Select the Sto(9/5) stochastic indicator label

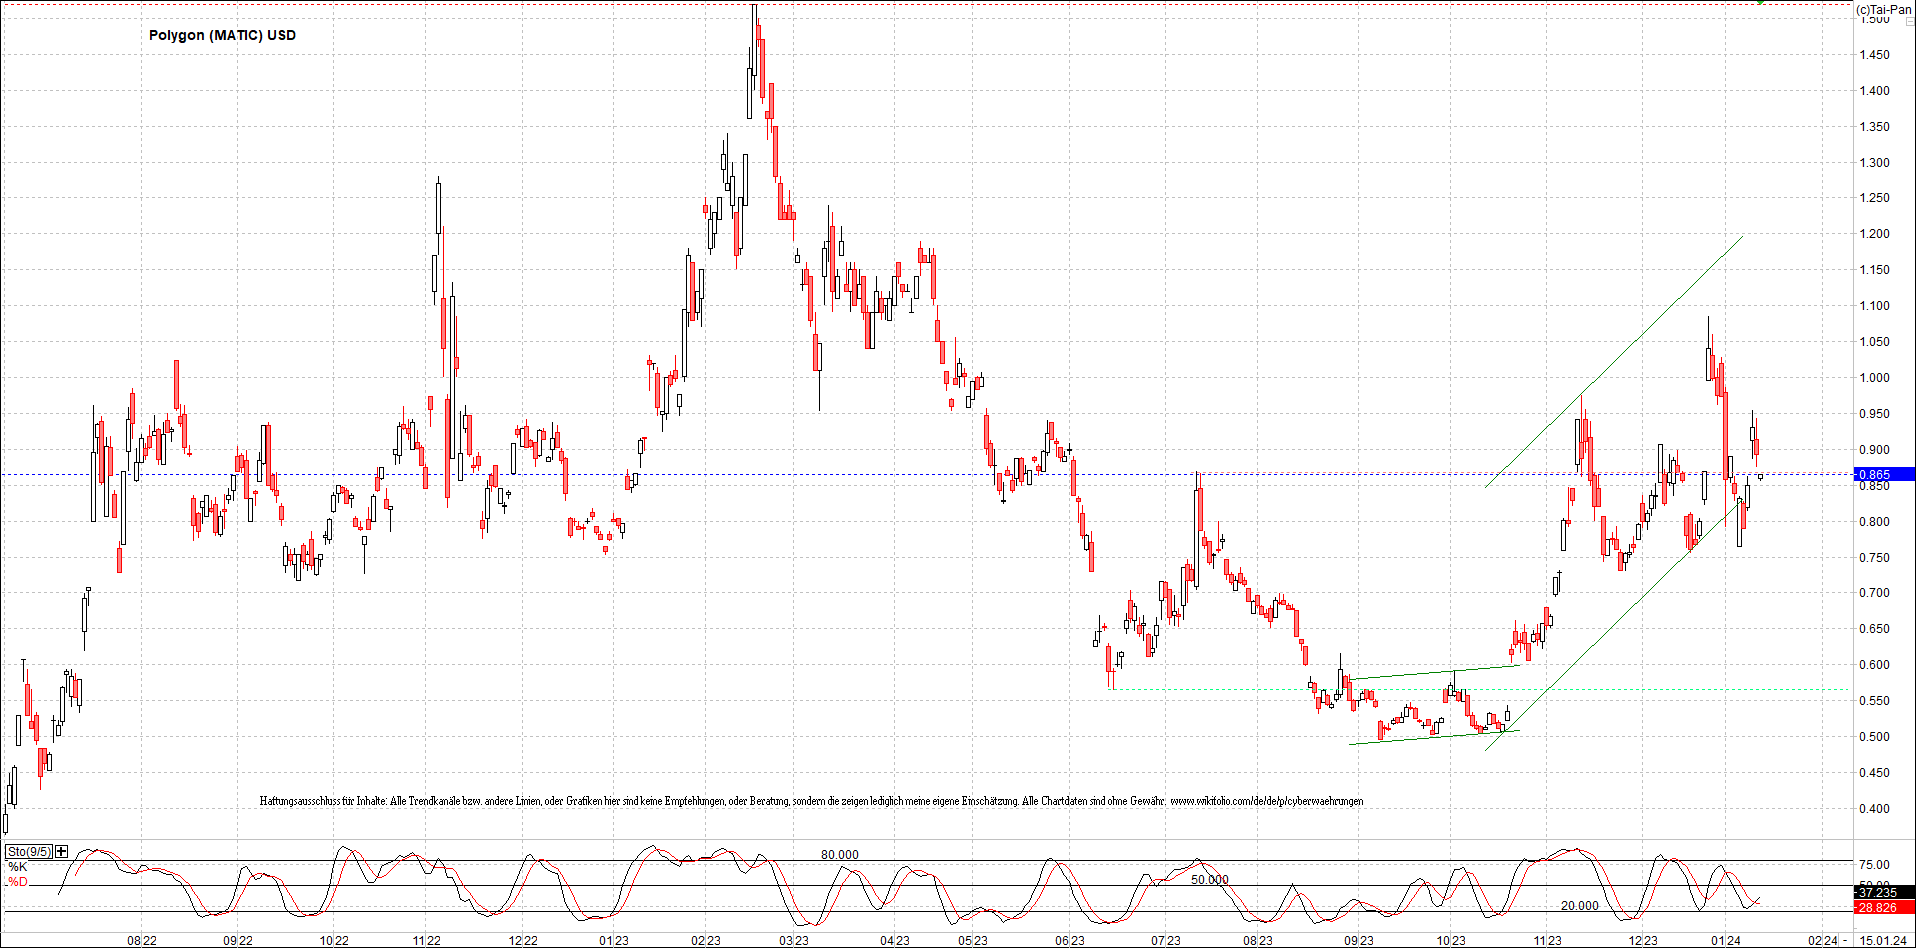pyautogui.click(x=29, y=852)
